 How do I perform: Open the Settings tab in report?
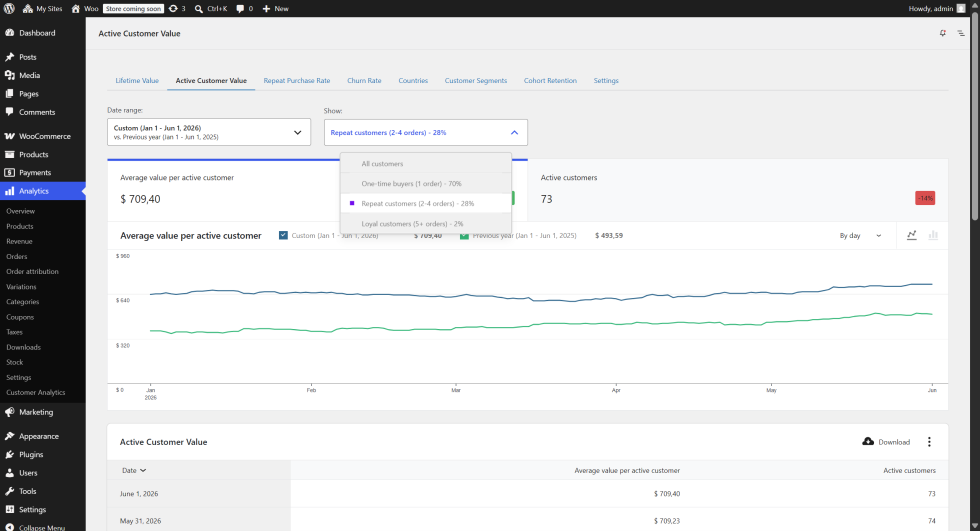click(x=606, y=81)
